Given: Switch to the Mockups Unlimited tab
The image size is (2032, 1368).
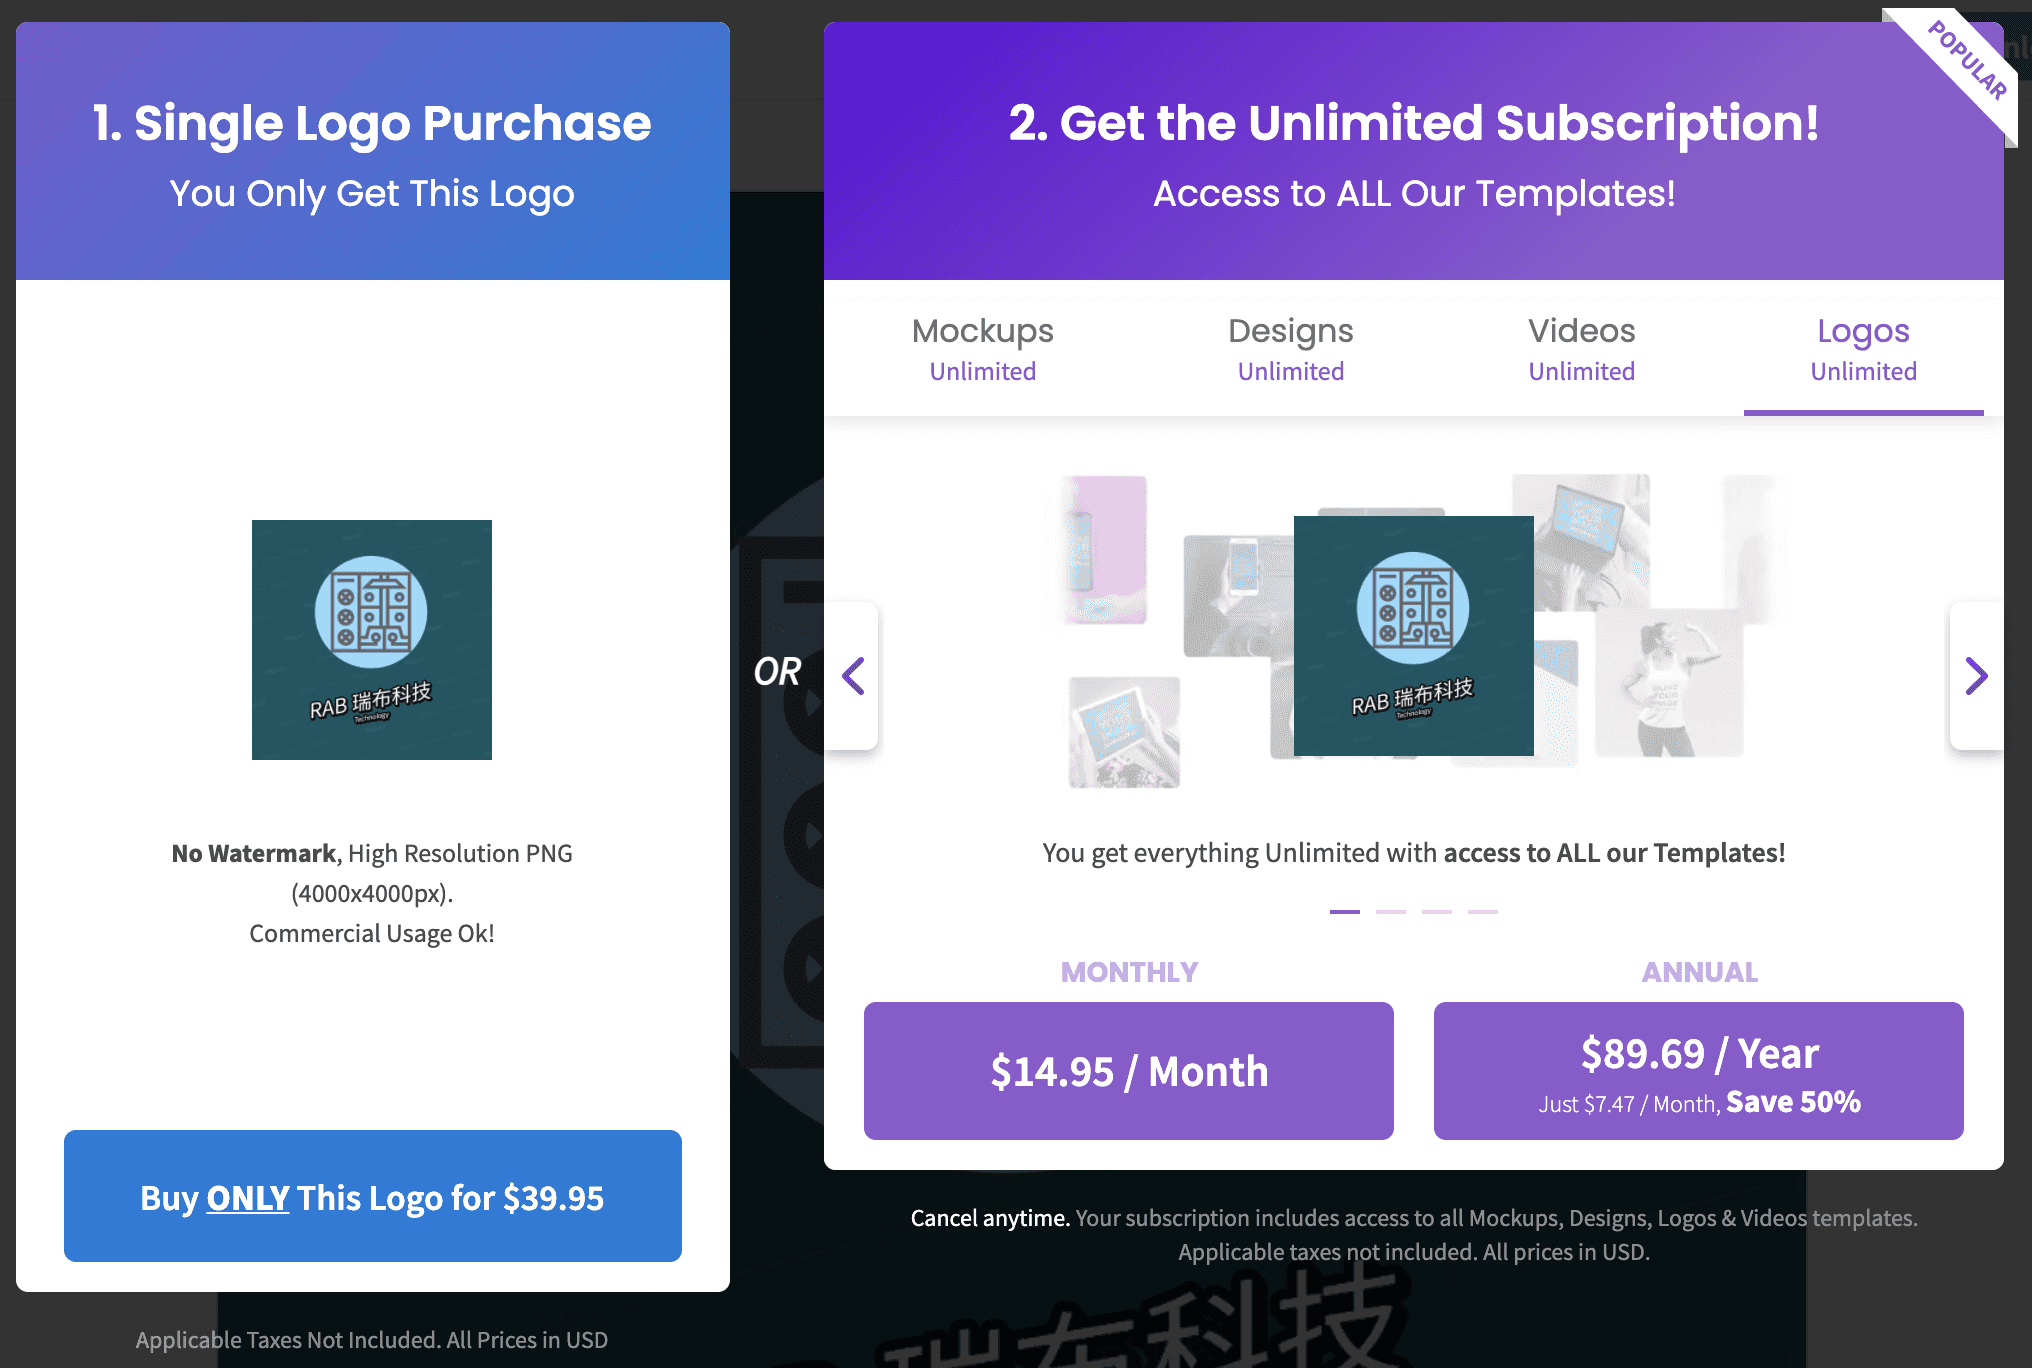Looking at the screenshot, I should point(982,349).
